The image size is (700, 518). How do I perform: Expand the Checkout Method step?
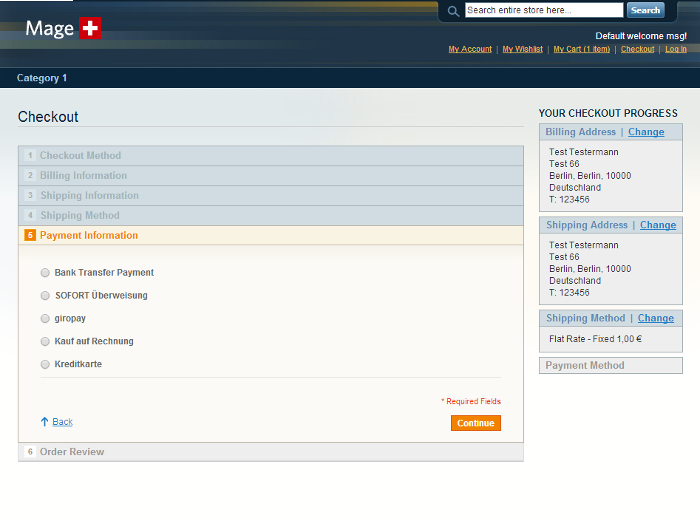[80, 156]
